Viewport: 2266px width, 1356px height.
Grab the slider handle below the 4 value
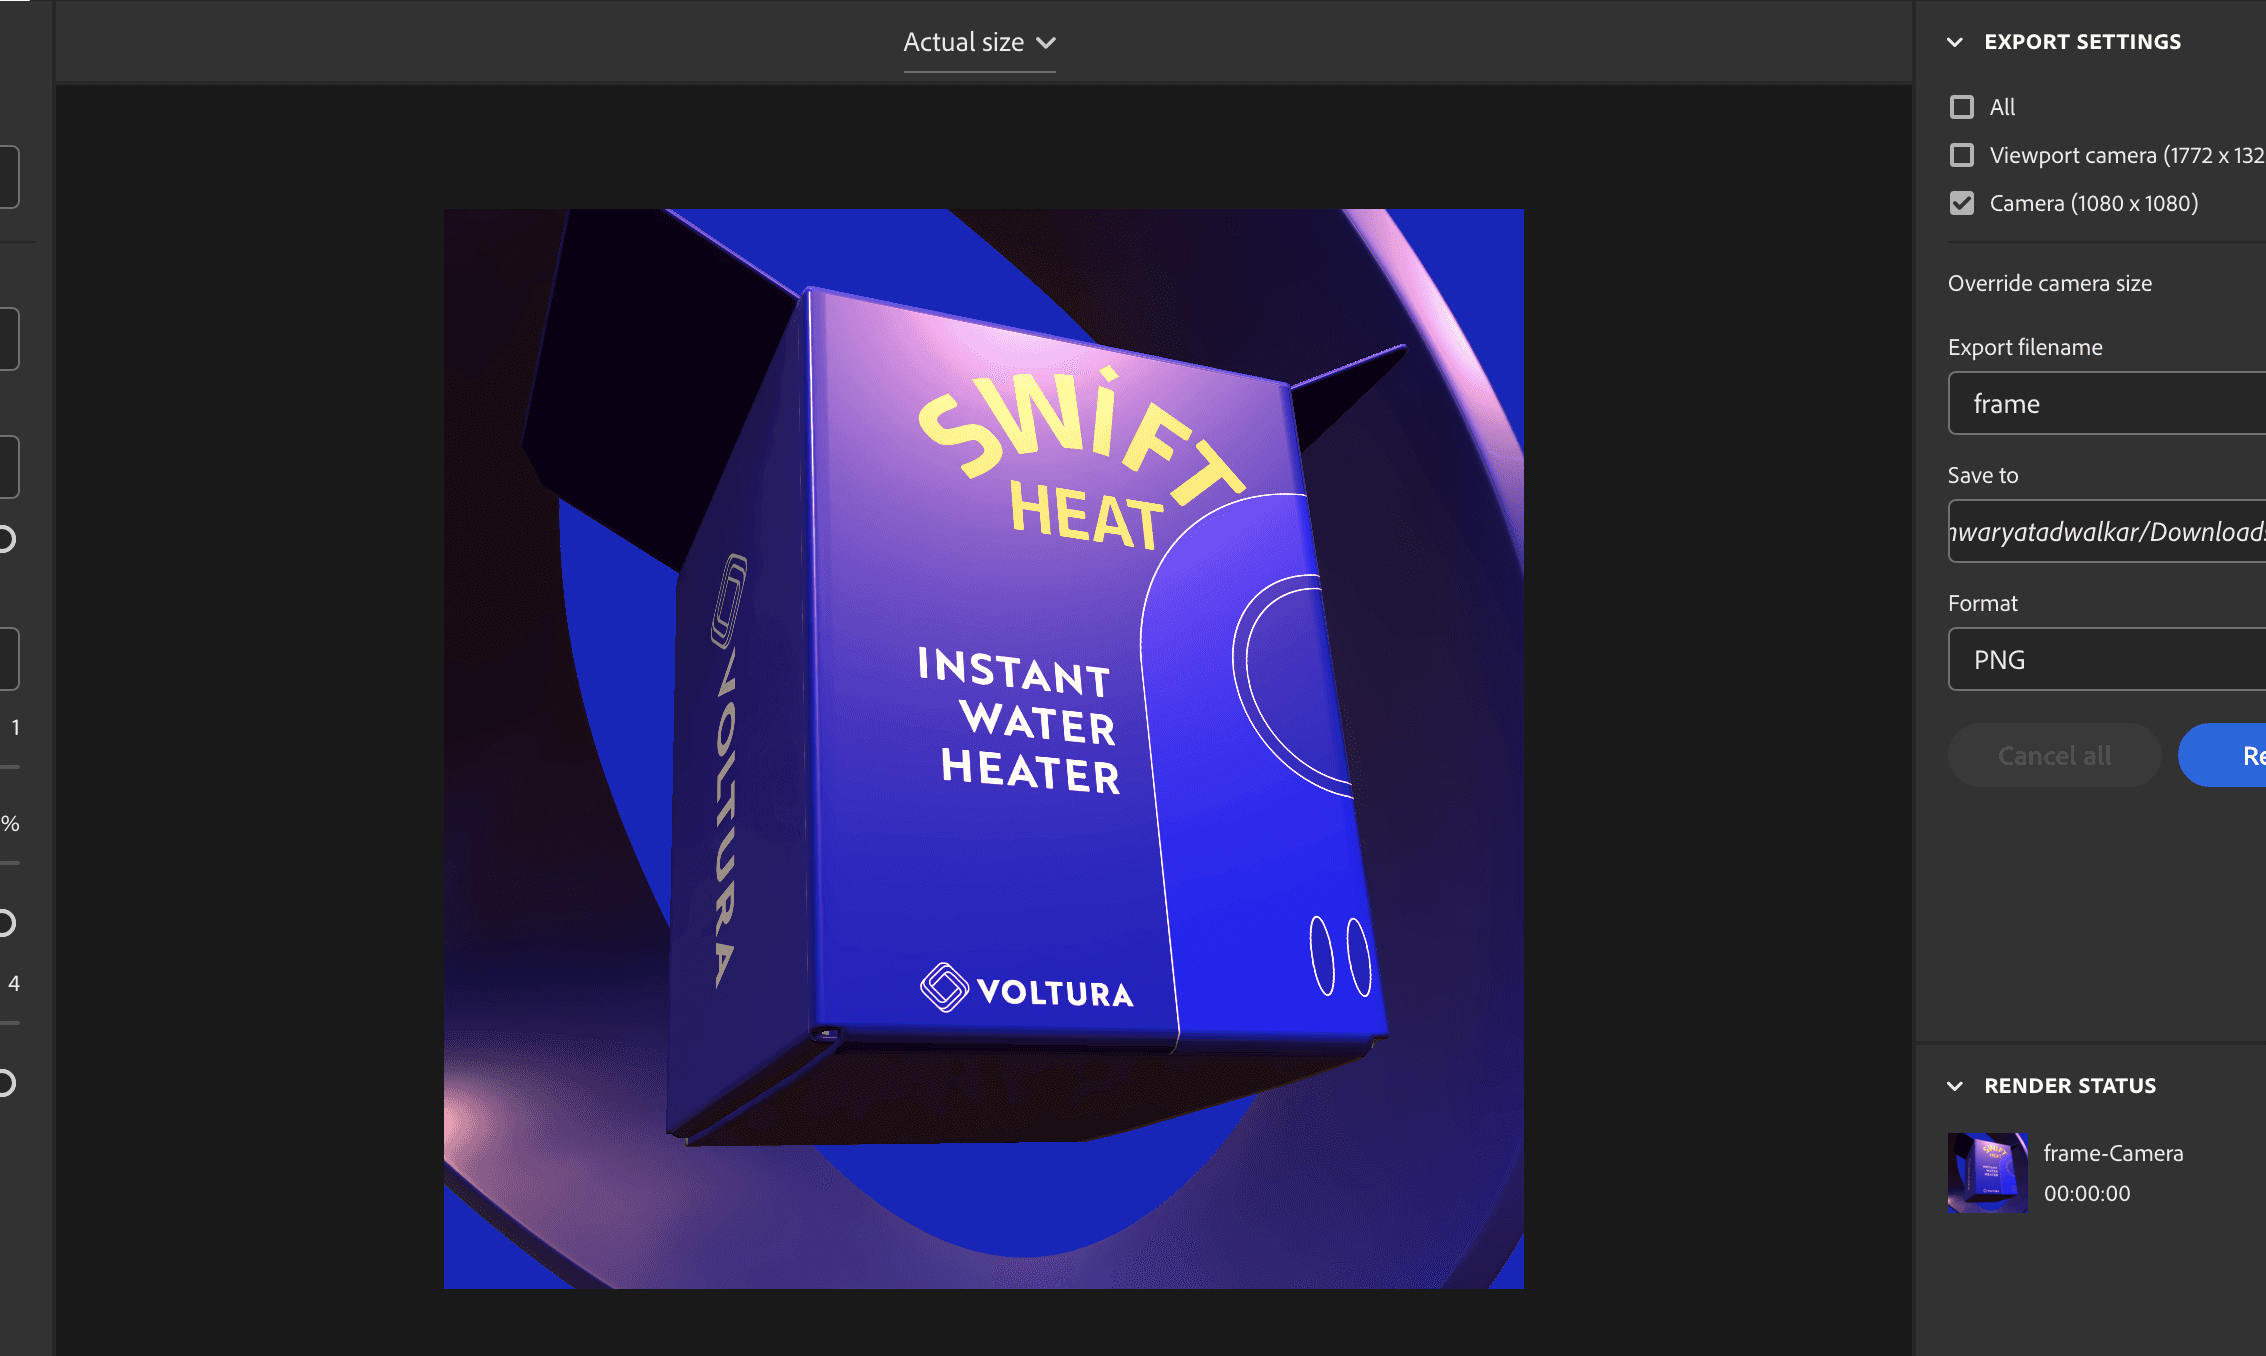tap(6, 1083)
